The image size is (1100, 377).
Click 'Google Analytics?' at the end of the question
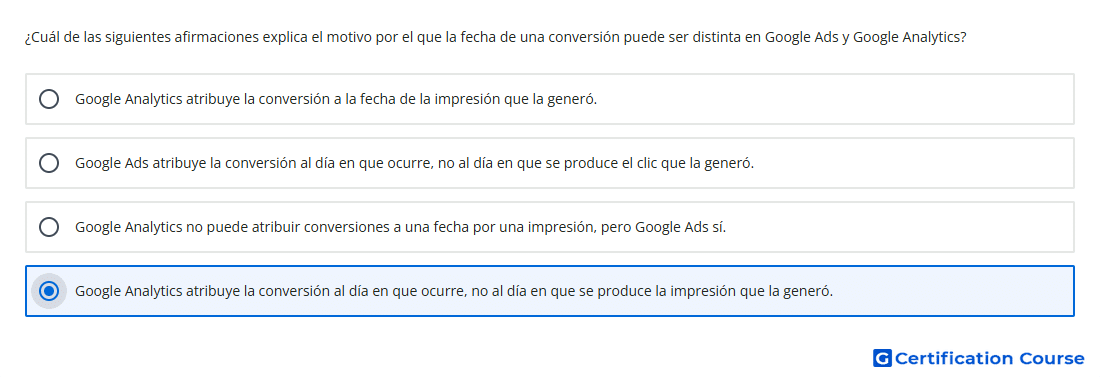(x=910, y=37)
